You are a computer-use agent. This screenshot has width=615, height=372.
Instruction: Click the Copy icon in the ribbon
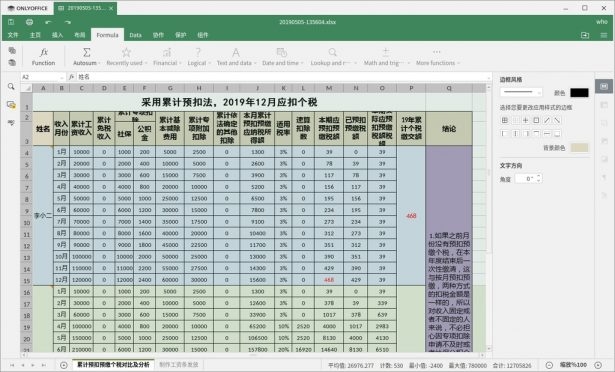pos(12,50)
